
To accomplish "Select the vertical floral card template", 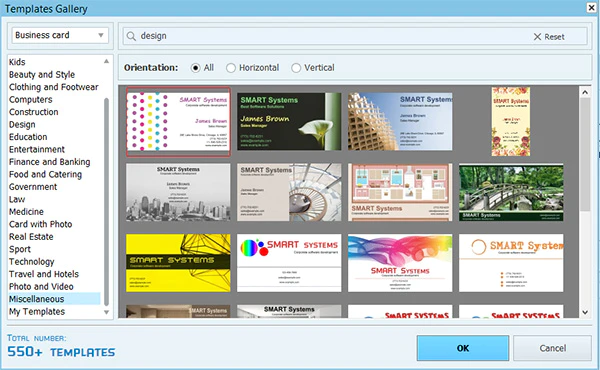I will coord(511,121).
